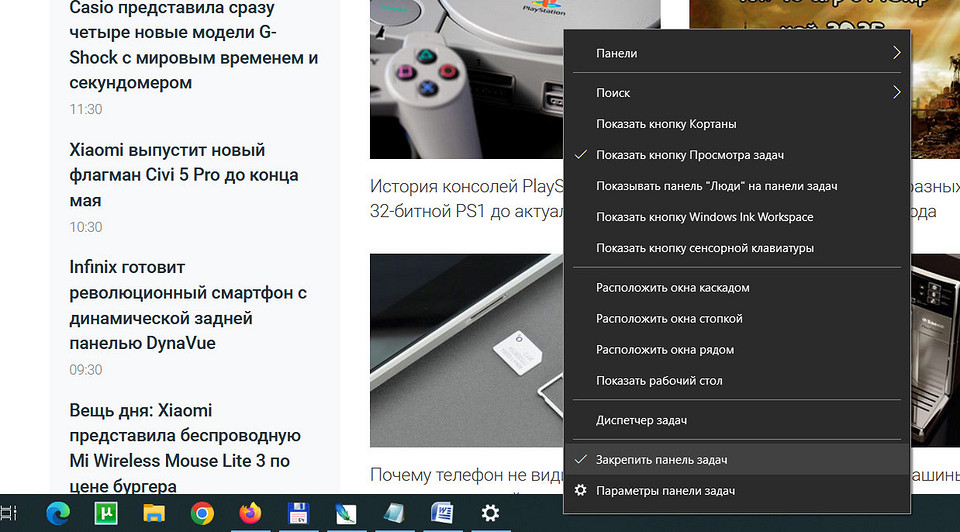This screenshot has width=960, height=532.
Task: Select Расположить окна каскадом
Action: coord(737,288)
